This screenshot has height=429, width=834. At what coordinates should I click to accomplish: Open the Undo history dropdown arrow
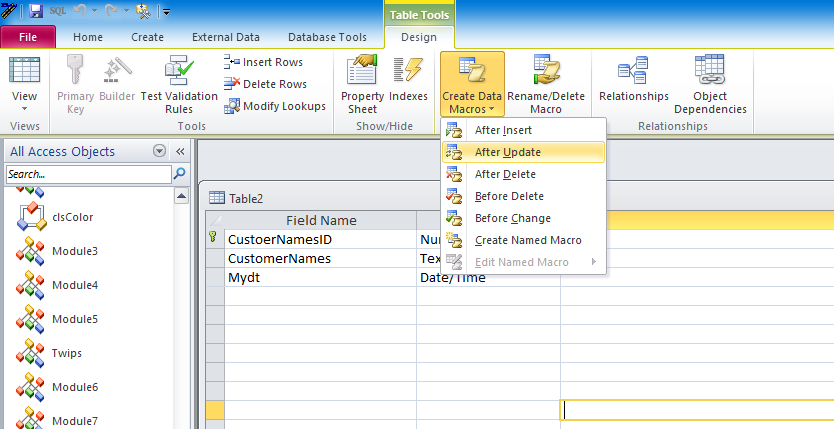[95, 11]
